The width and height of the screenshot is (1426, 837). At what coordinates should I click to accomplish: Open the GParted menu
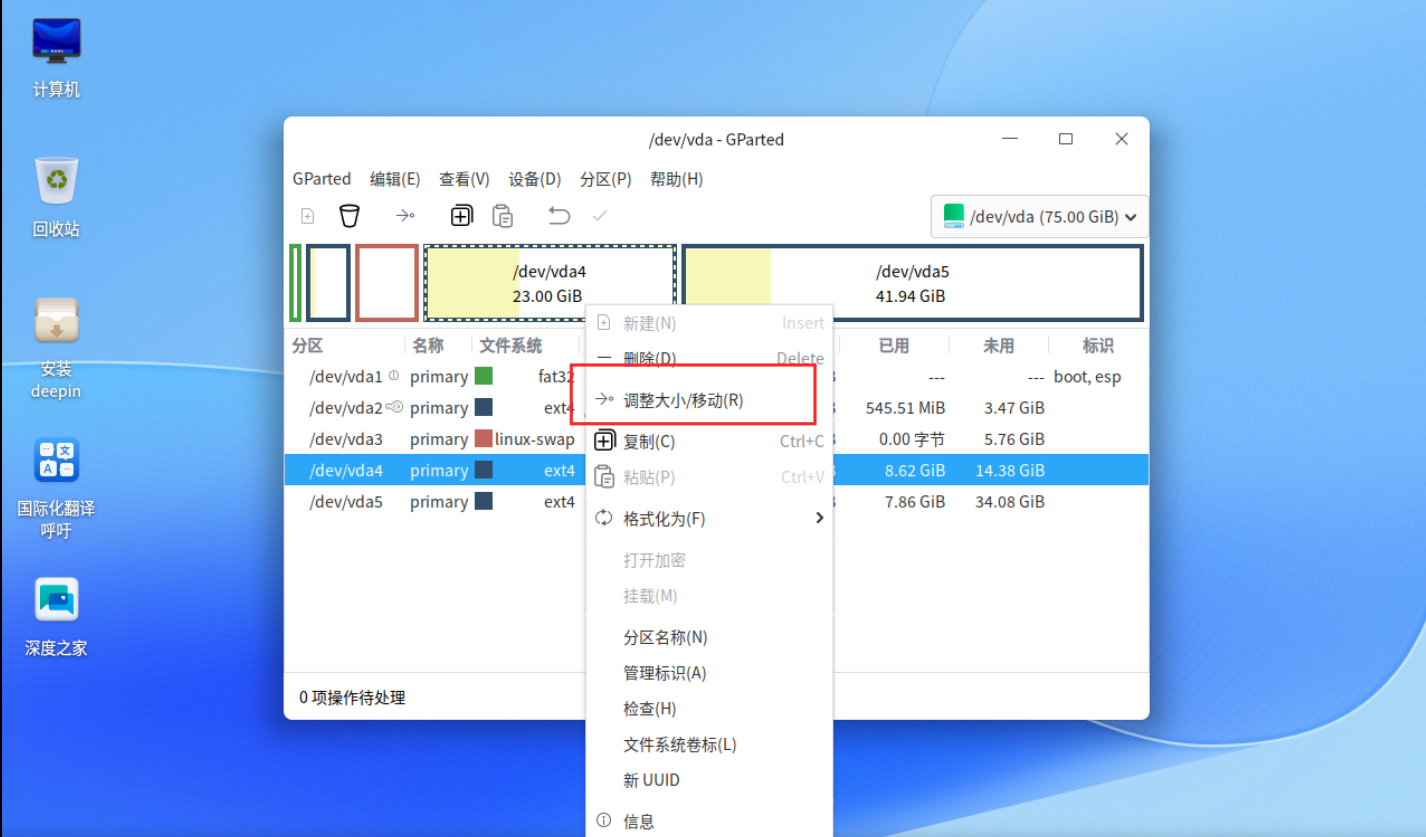[322, 179]
